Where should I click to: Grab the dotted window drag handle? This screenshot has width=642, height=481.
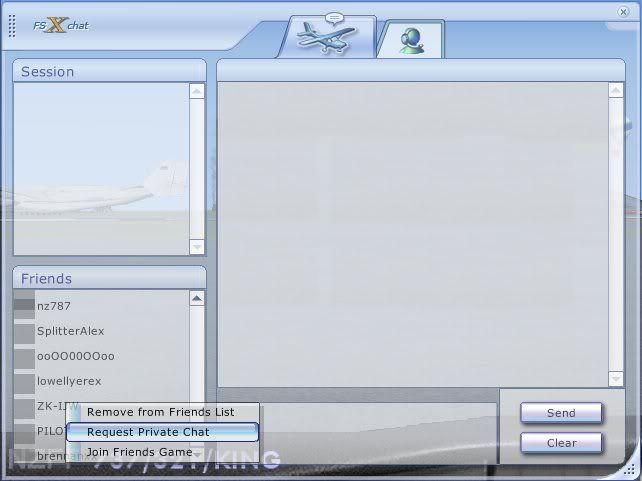[x=12, y=26]
